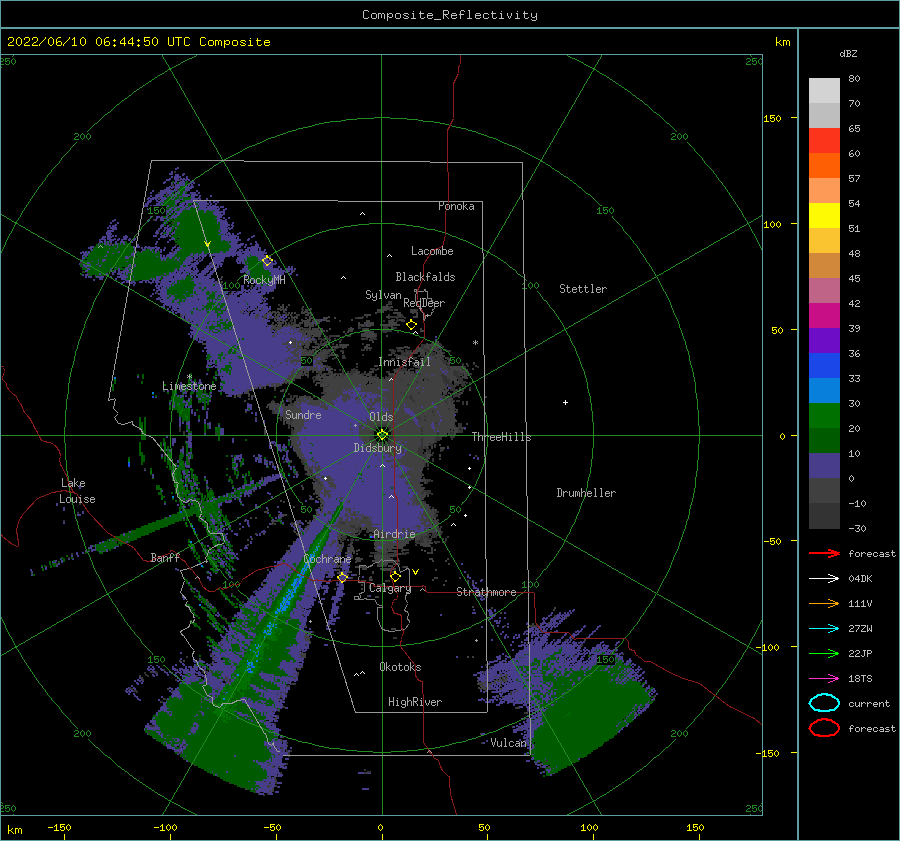Click the Vulcan town label
The height and width of the screenshot is (841, 900).
(x=508, y=743)
